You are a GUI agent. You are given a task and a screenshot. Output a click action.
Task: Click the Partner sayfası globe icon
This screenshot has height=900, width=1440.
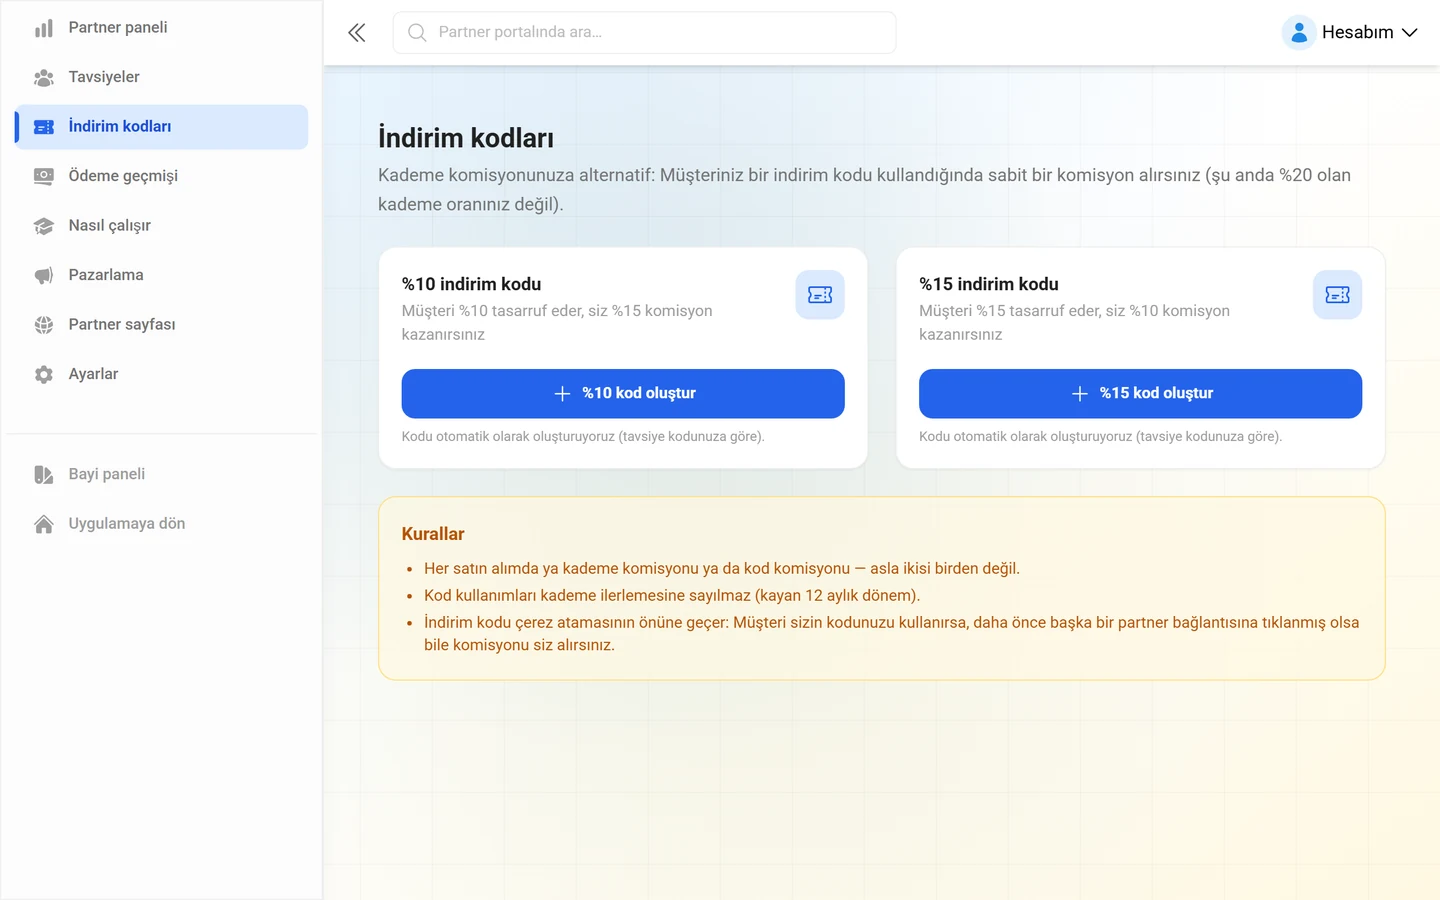tap(44, 325)
